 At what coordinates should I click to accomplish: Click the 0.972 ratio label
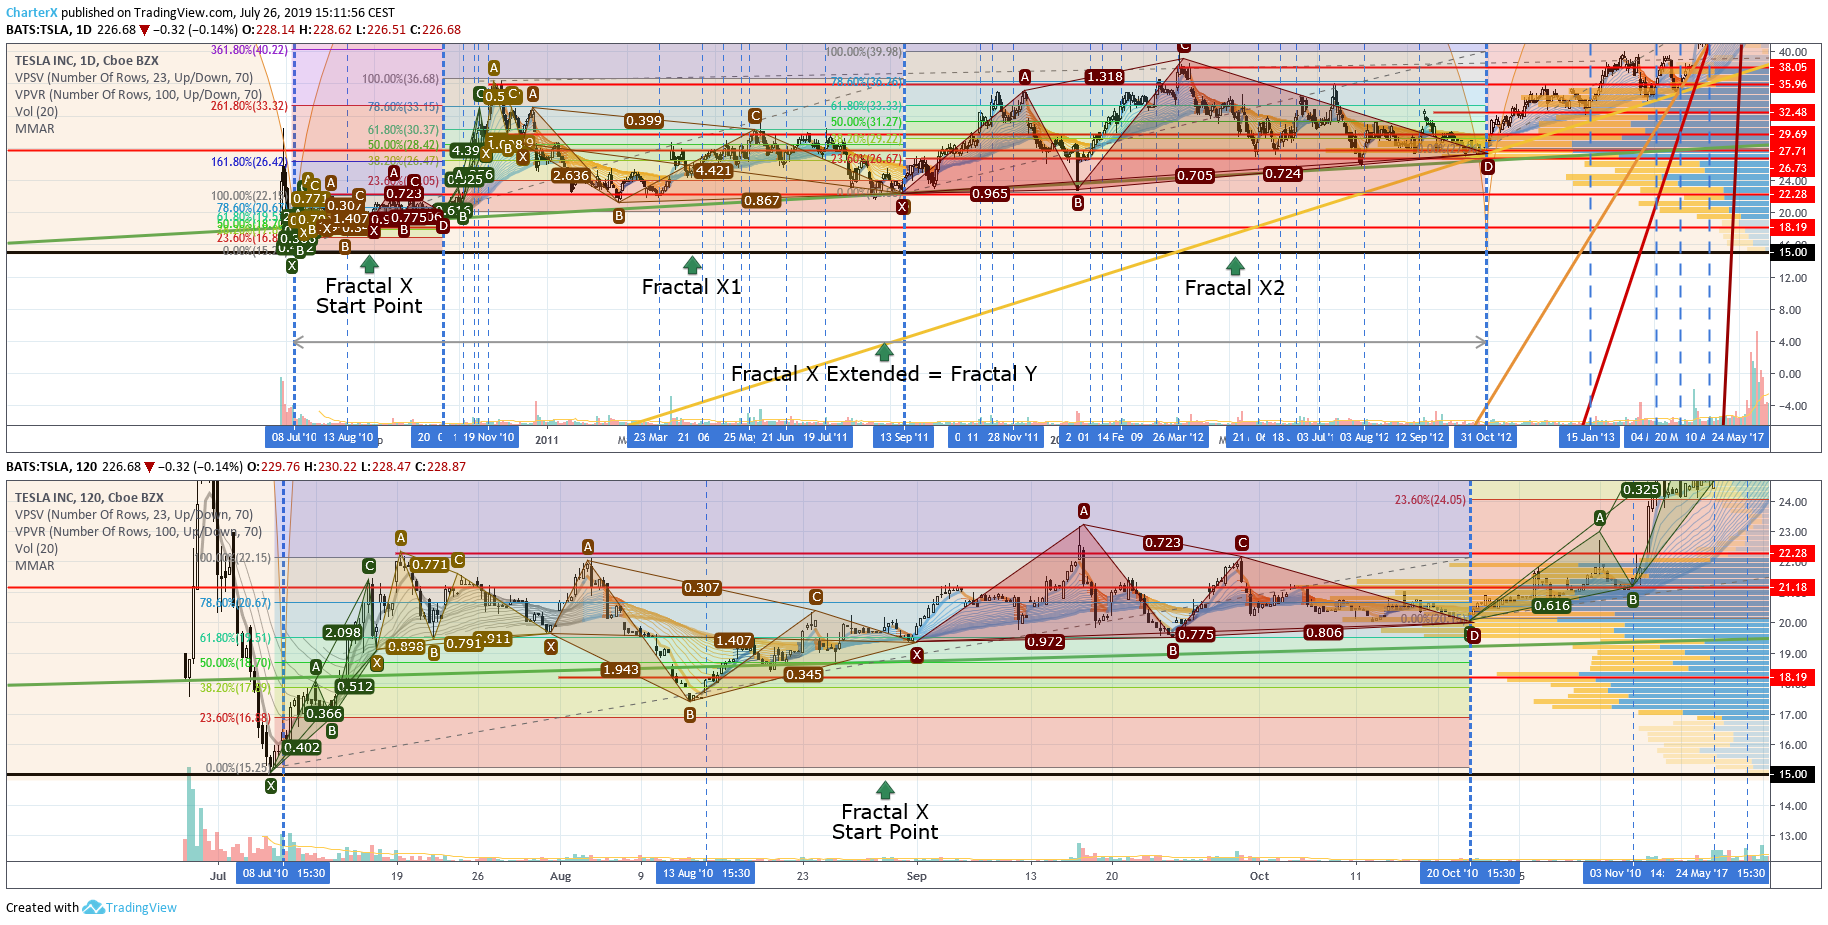coord(1045,642)
